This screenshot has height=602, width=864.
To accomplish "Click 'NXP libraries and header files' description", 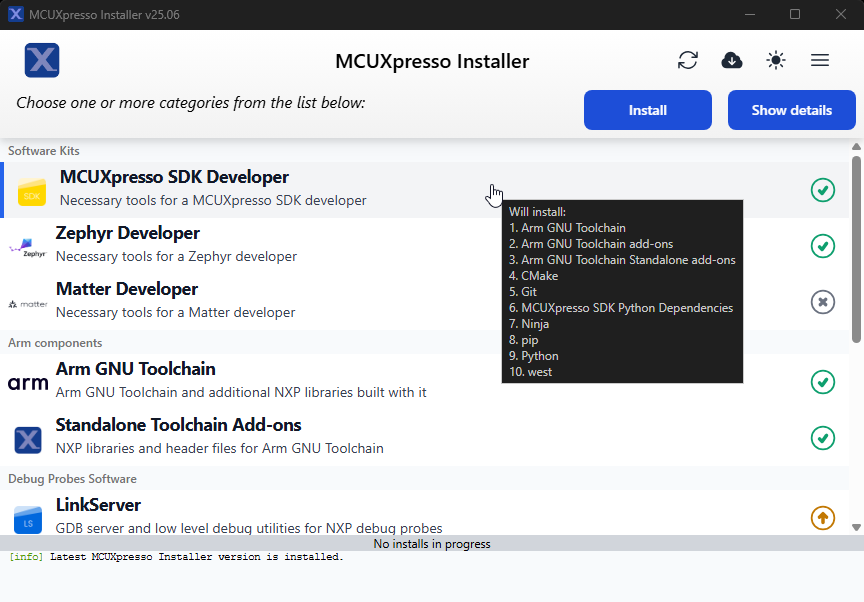I will (219, 448).
